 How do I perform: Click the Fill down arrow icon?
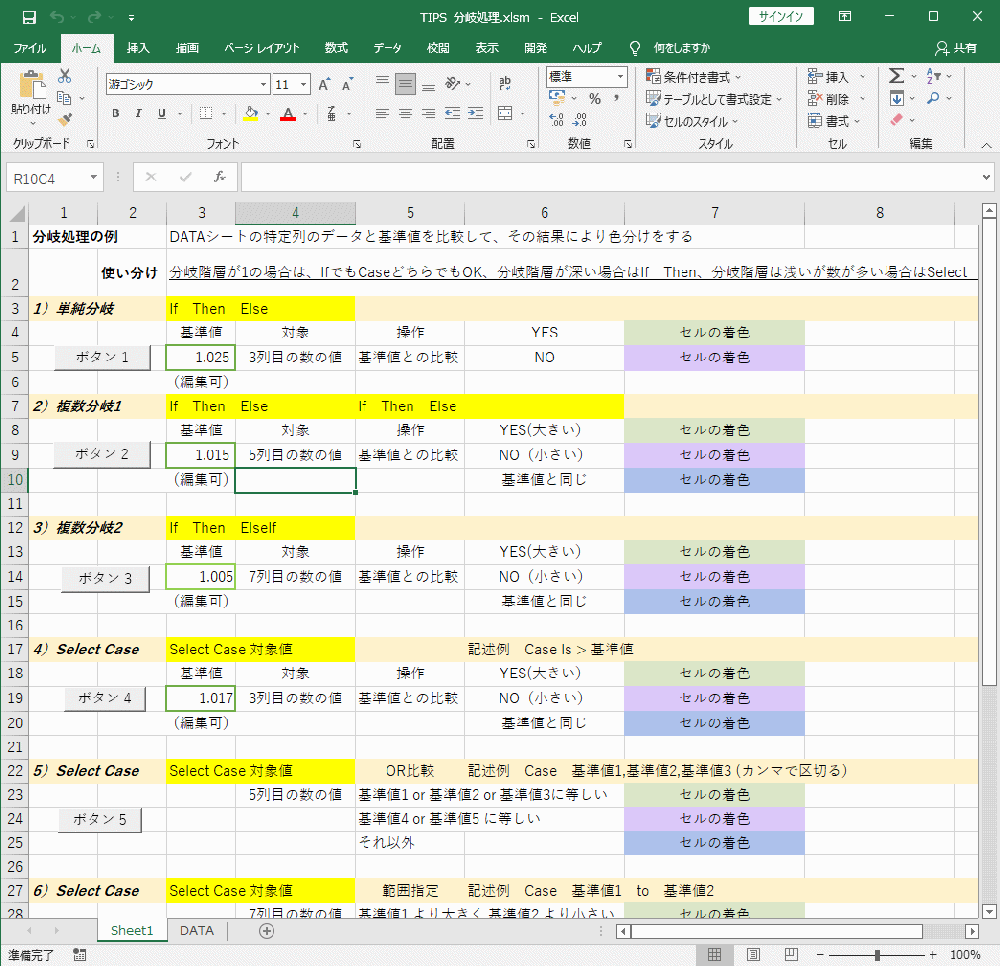pyautogui.click(x=897, y=98)
